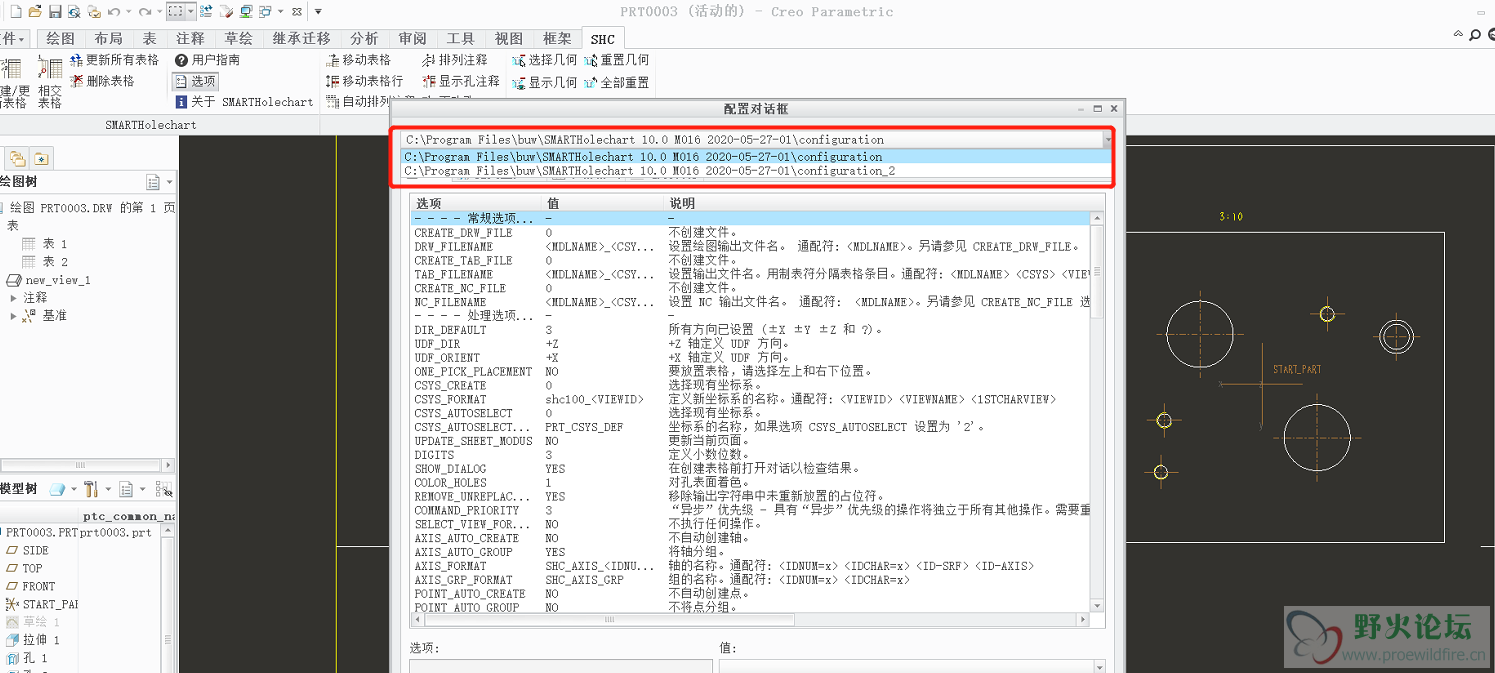Open the Undo history dropdown arrow
Viewport: 1495px width, 673px height.
click(x=127, y=11)
